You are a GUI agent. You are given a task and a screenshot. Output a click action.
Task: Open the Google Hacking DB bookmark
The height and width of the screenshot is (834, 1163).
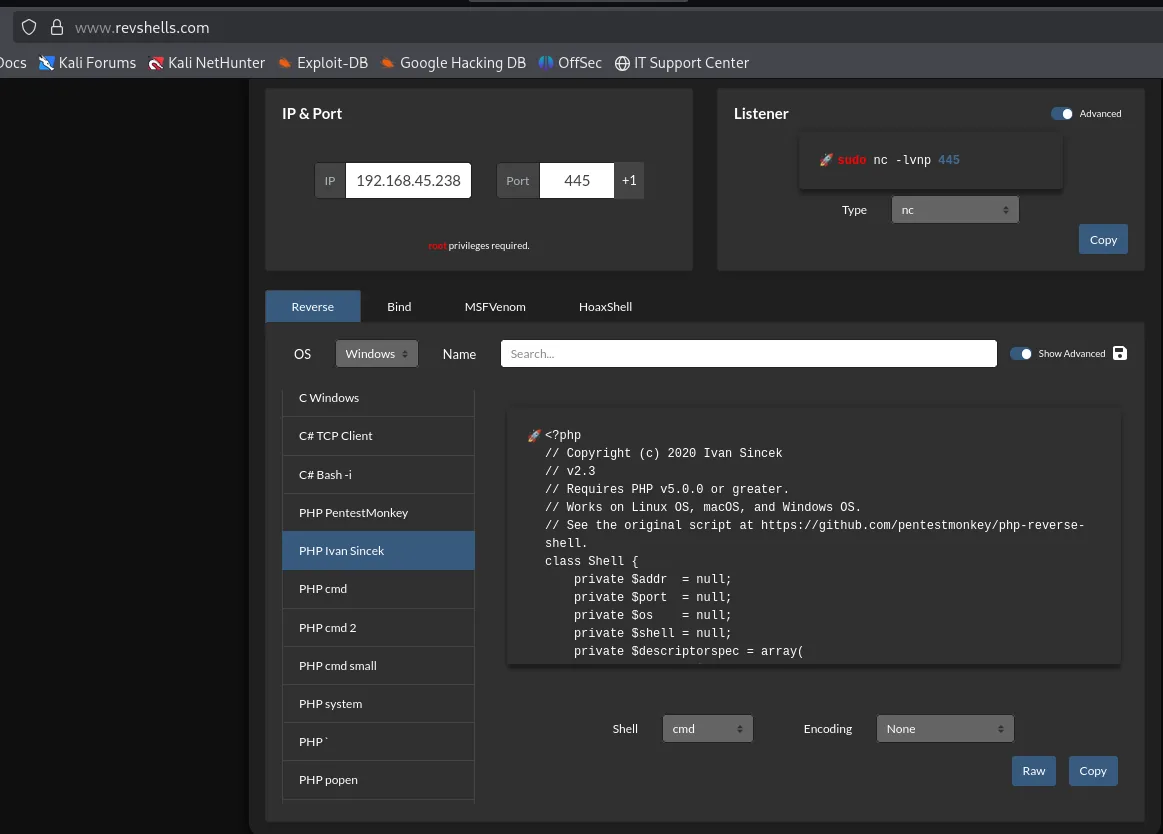tap(453, 63)
